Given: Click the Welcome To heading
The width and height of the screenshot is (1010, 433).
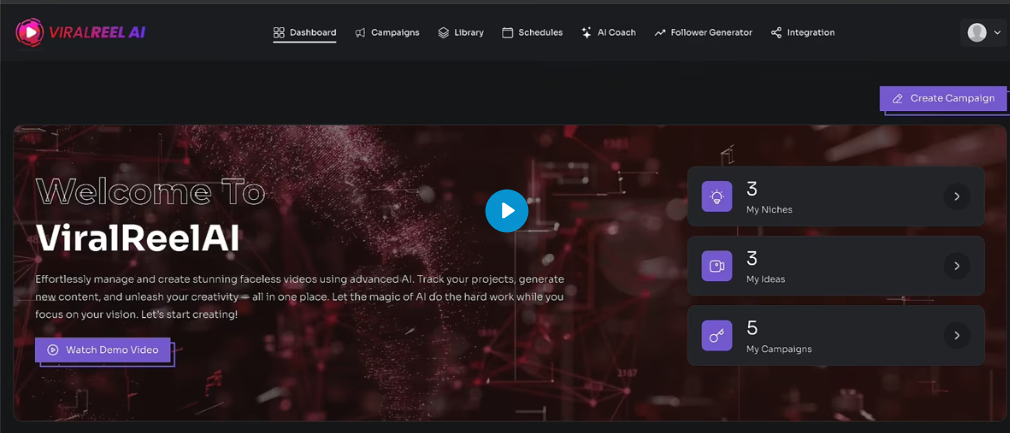Looking at the screenshot, I should pos(150,191).
